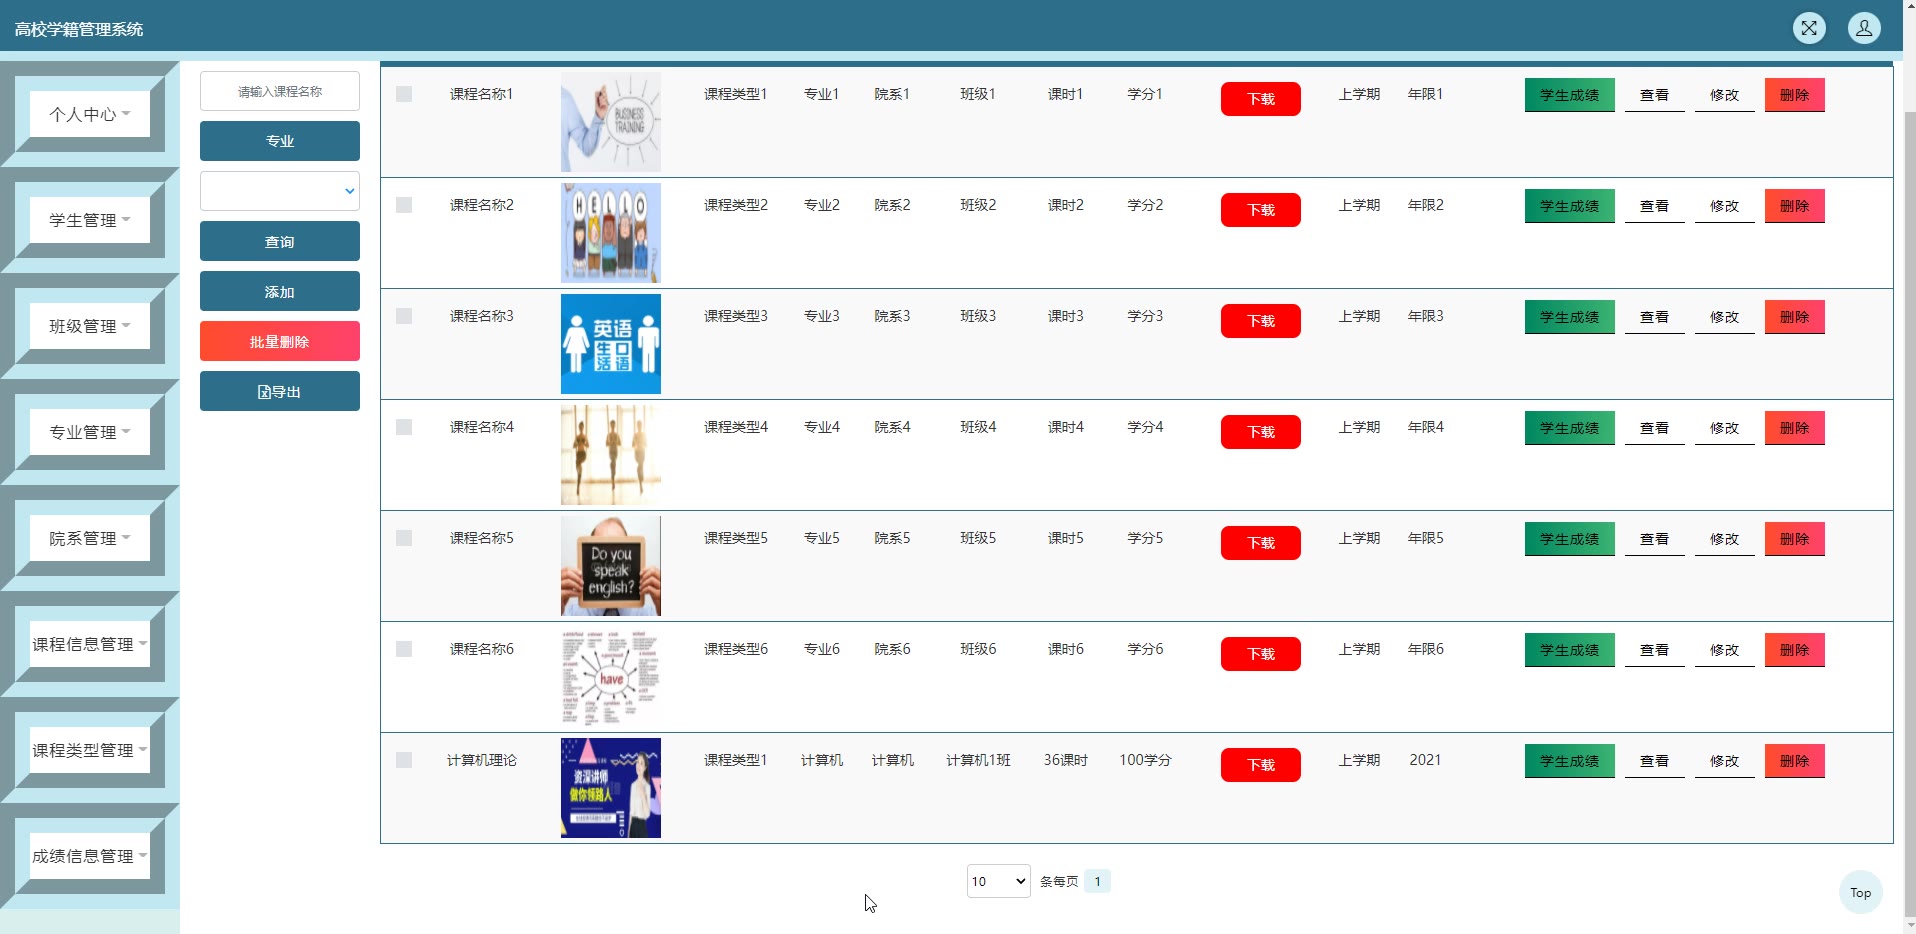The width and height of the screenshot is (1916, 934).
Task: Open the business training thumbnail of 课程名称1
Action: [611, 122]
